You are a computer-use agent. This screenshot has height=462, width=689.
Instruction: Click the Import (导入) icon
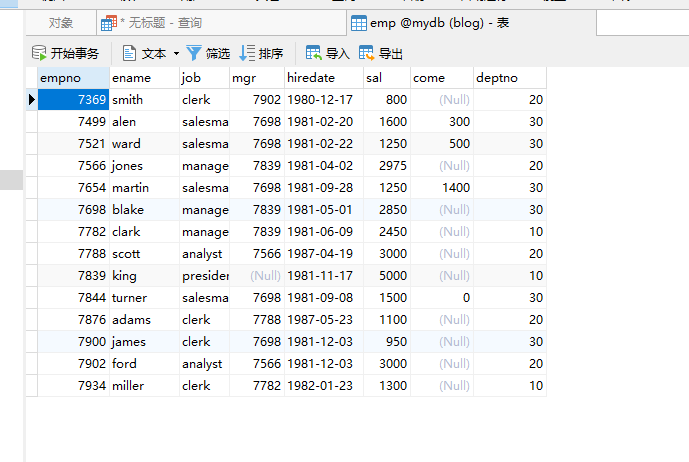[x=314, y=53]
